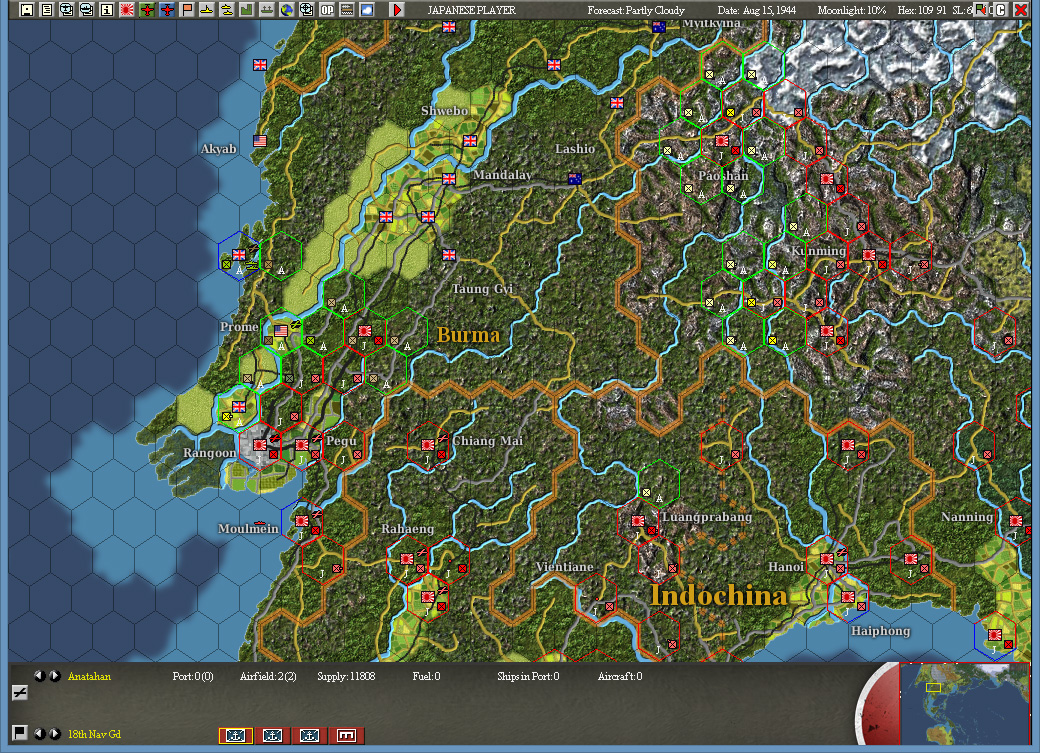
Task: Open the Anatahan base name link
Action: pyautogui.click(x=89, y=676)
